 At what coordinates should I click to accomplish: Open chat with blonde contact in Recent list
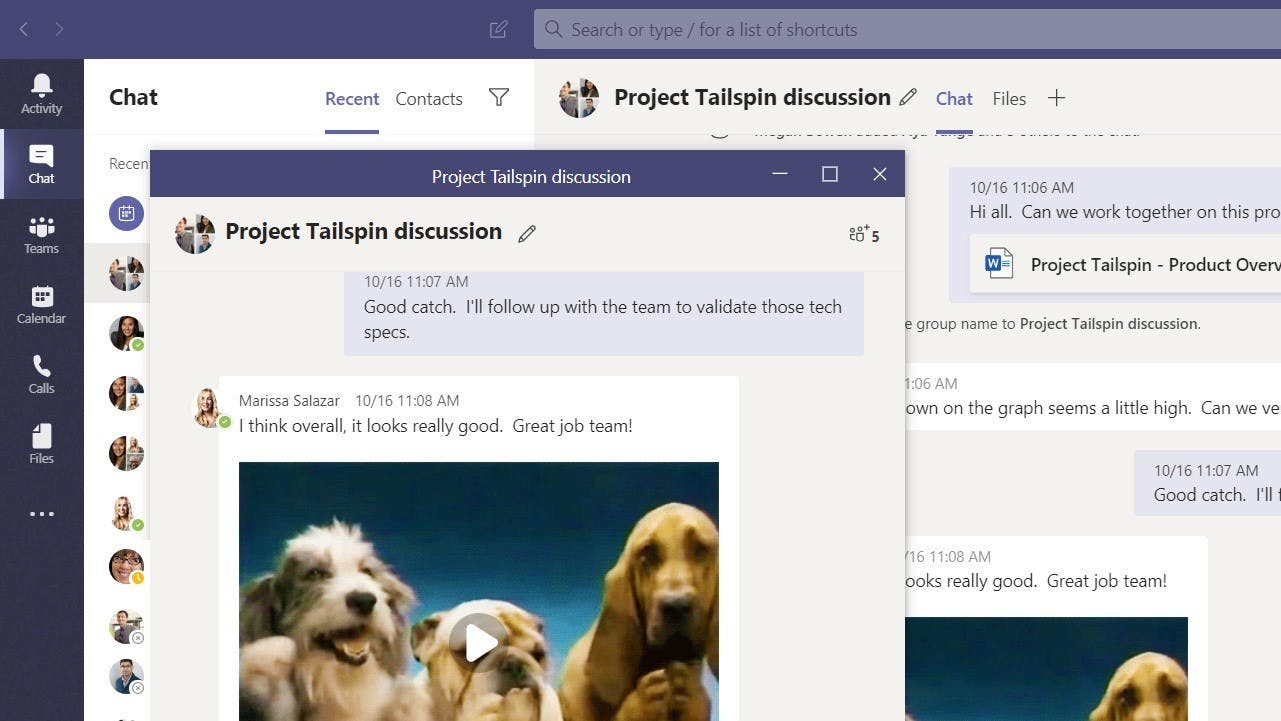click(x=127, y=513)
